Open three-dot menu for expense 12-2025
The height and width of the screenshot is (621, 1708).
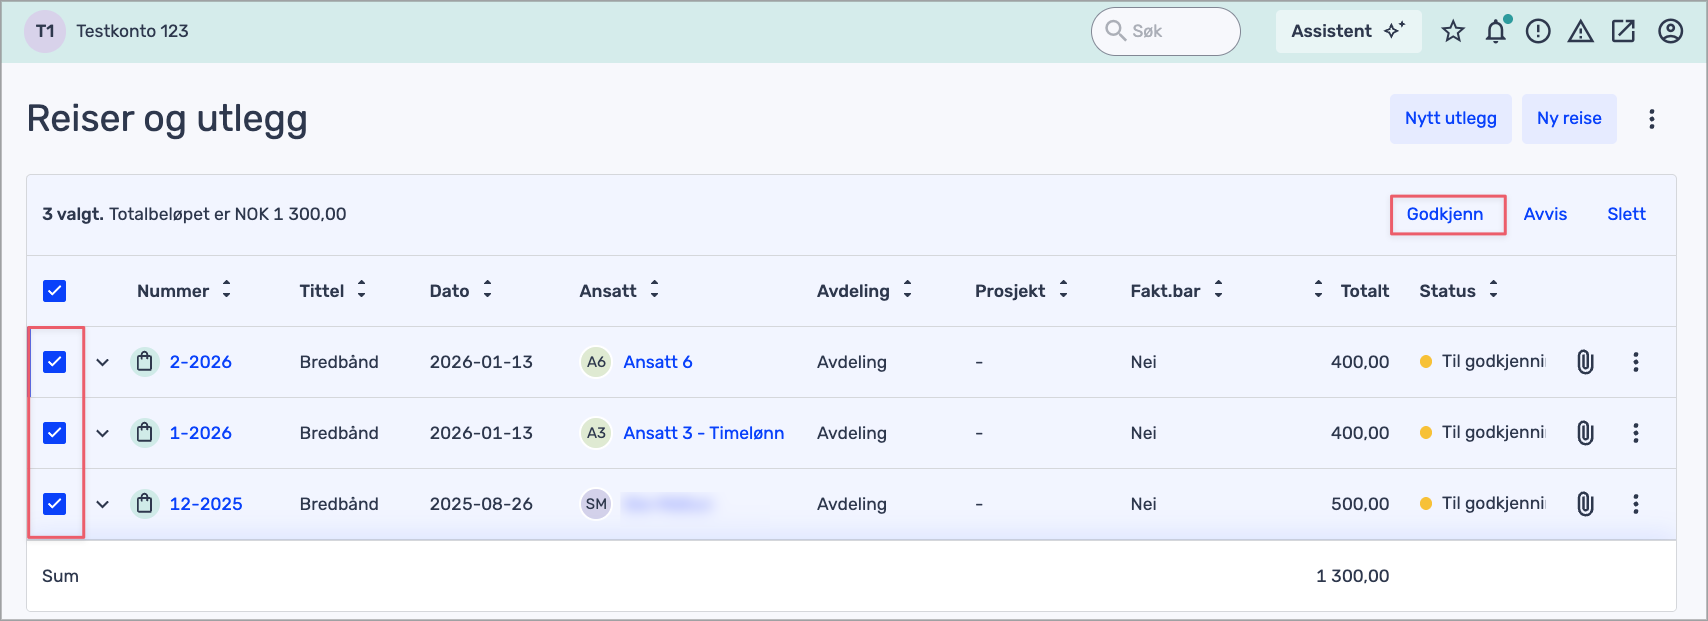1635,504
